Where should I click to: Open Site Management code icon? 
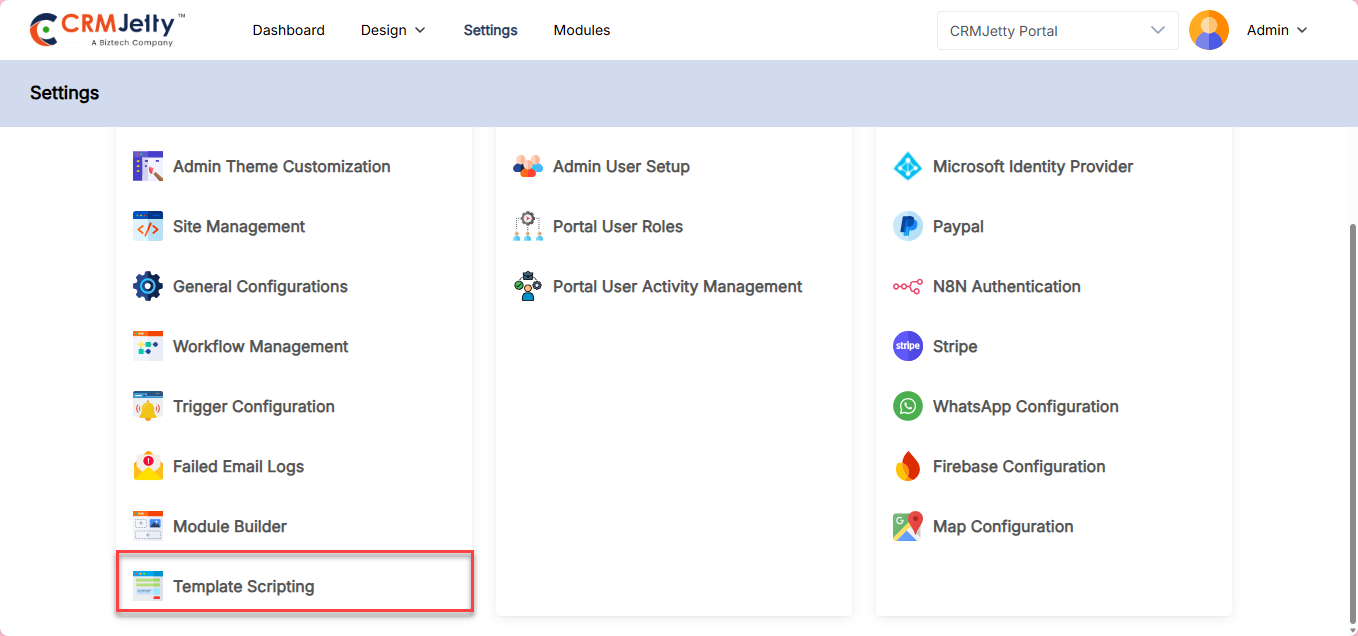point(147,226)
